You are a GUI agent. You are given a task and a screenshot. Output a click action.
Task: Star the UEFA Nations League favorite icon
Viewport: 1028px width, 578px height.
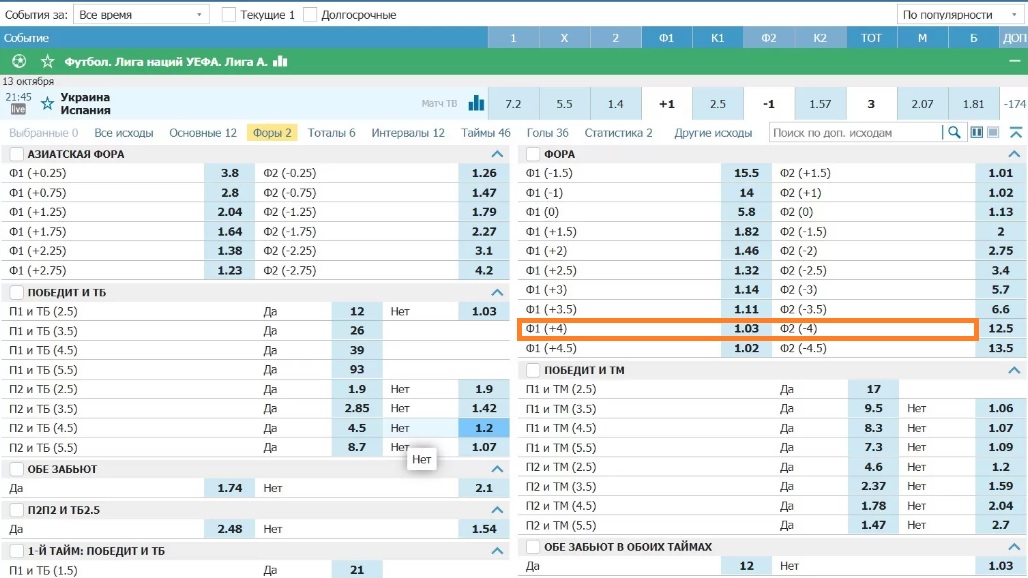[x=47, y=61]
